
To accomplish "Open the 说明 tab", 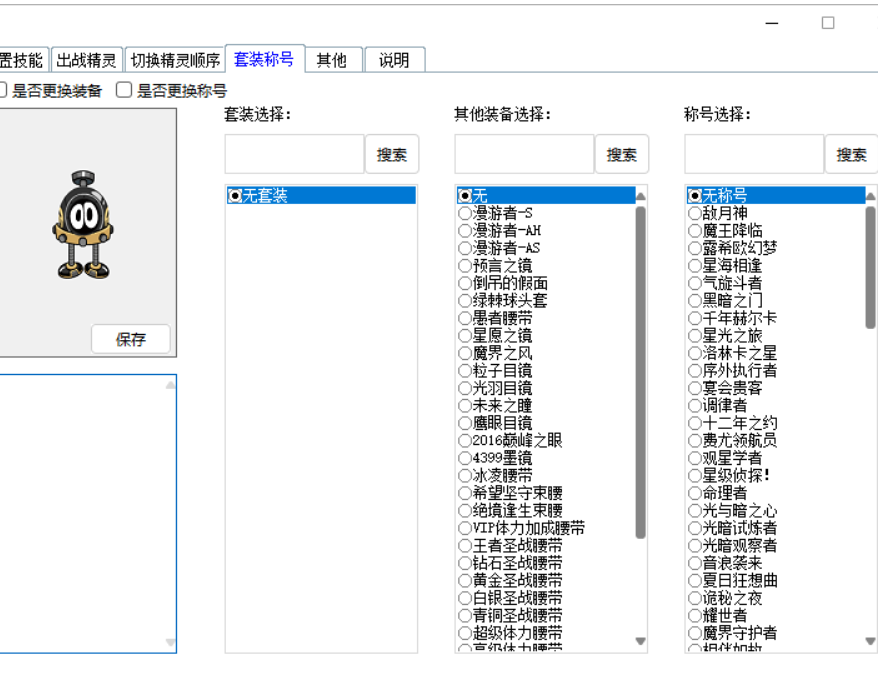I will point(394,58).
